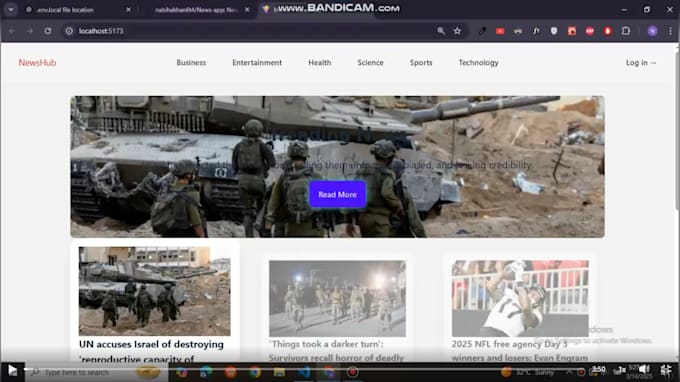Screen dimensions: 680x382
Task: Open the red YouTube-style extension icon
Action: [500, 31]
